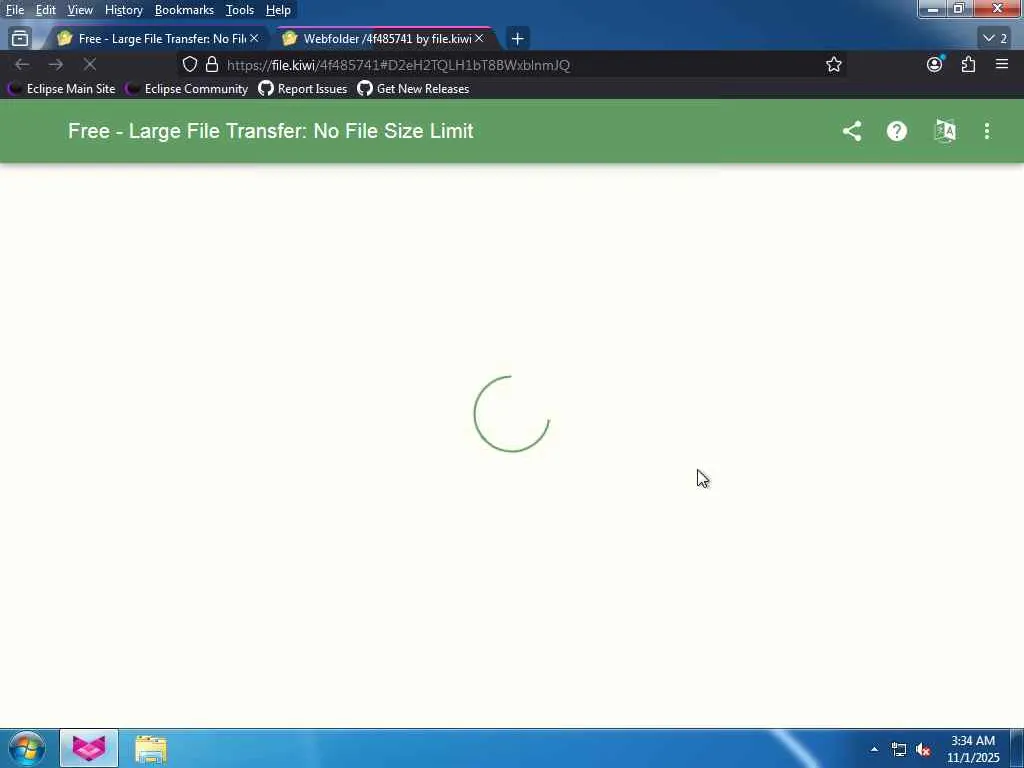Open the recent browsing view icon
The width and height of the screenshot is (1024, 768).
click(x=20, y=39)
